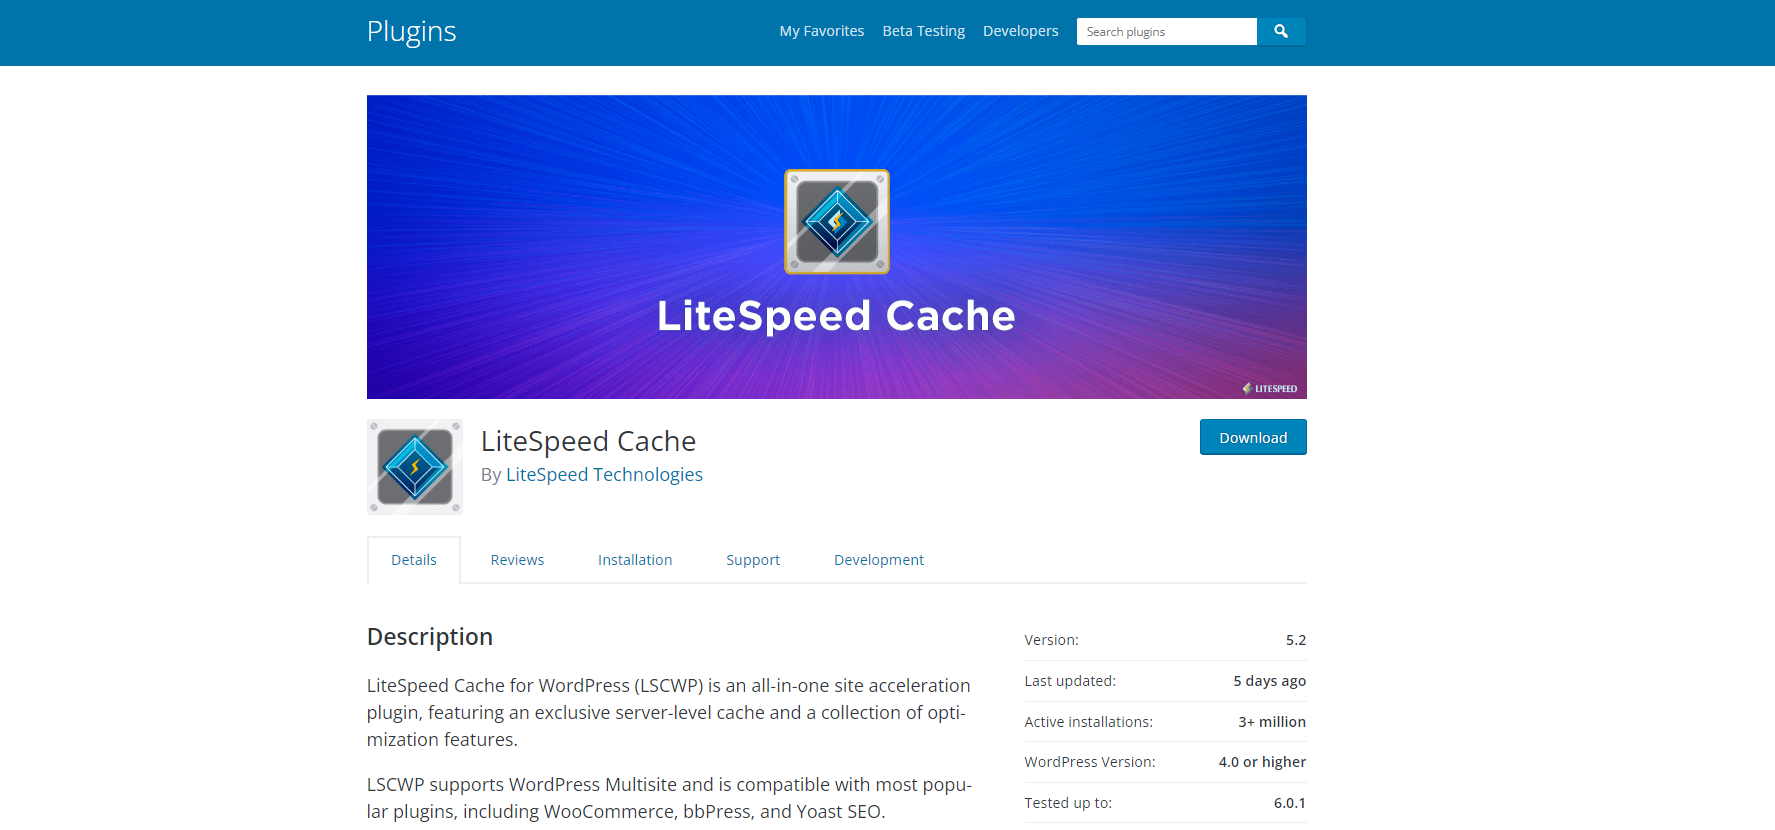Click the 'Active installations:' label
This screenshot has width=1775, height=830.
coord(1088,722)
